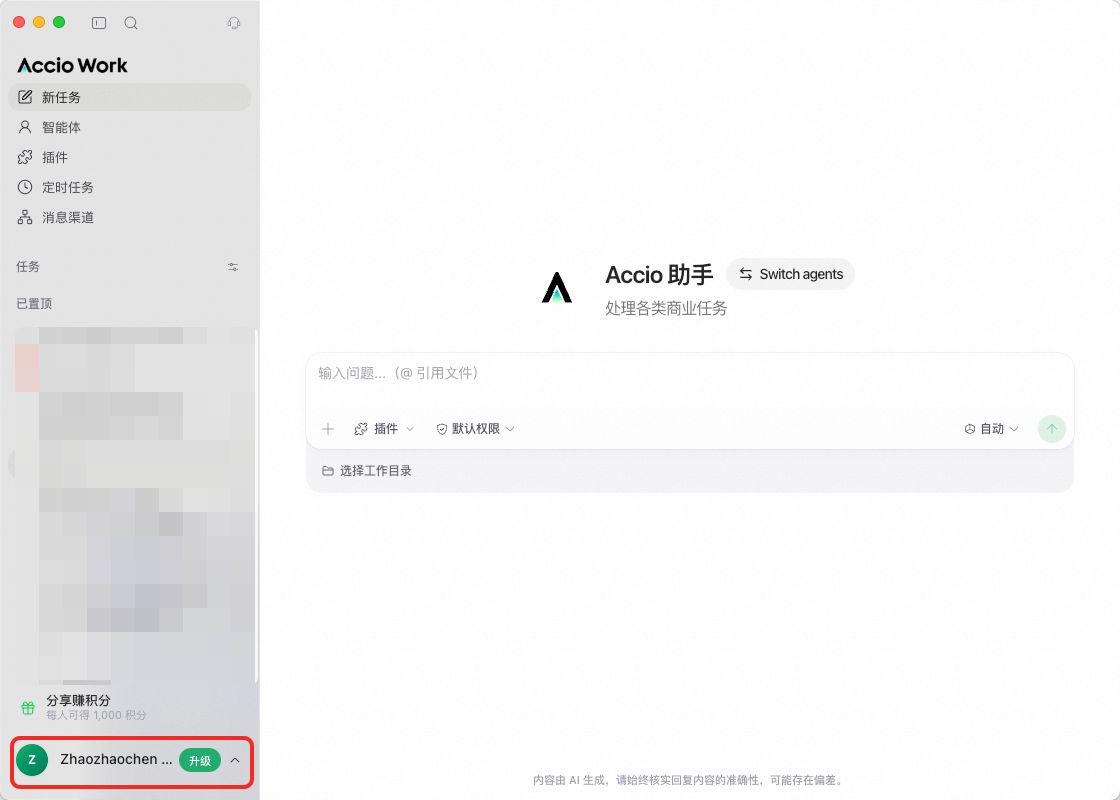Screen dimensions: 1120x800
Task: Click the 已置顶 pinned heading
Action: click(34, 304)
